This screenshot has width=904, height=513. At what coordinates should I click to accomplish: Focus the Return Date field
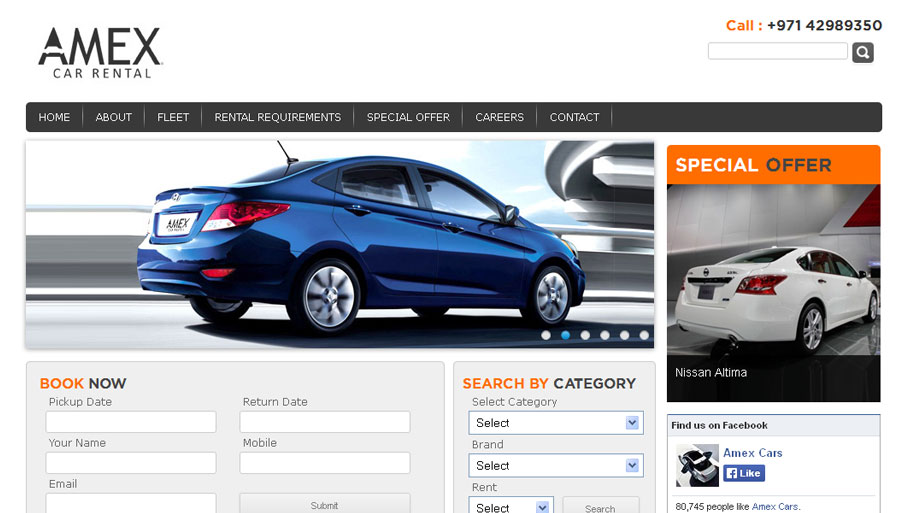click(x=325, y=422)
